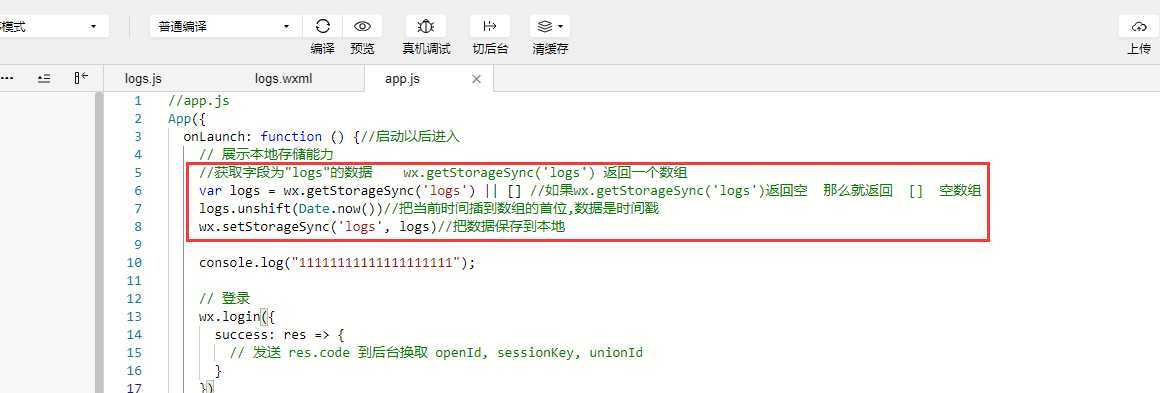Close the app.js tab
This screenshot has width=1160, height=393.
point(476,78)
